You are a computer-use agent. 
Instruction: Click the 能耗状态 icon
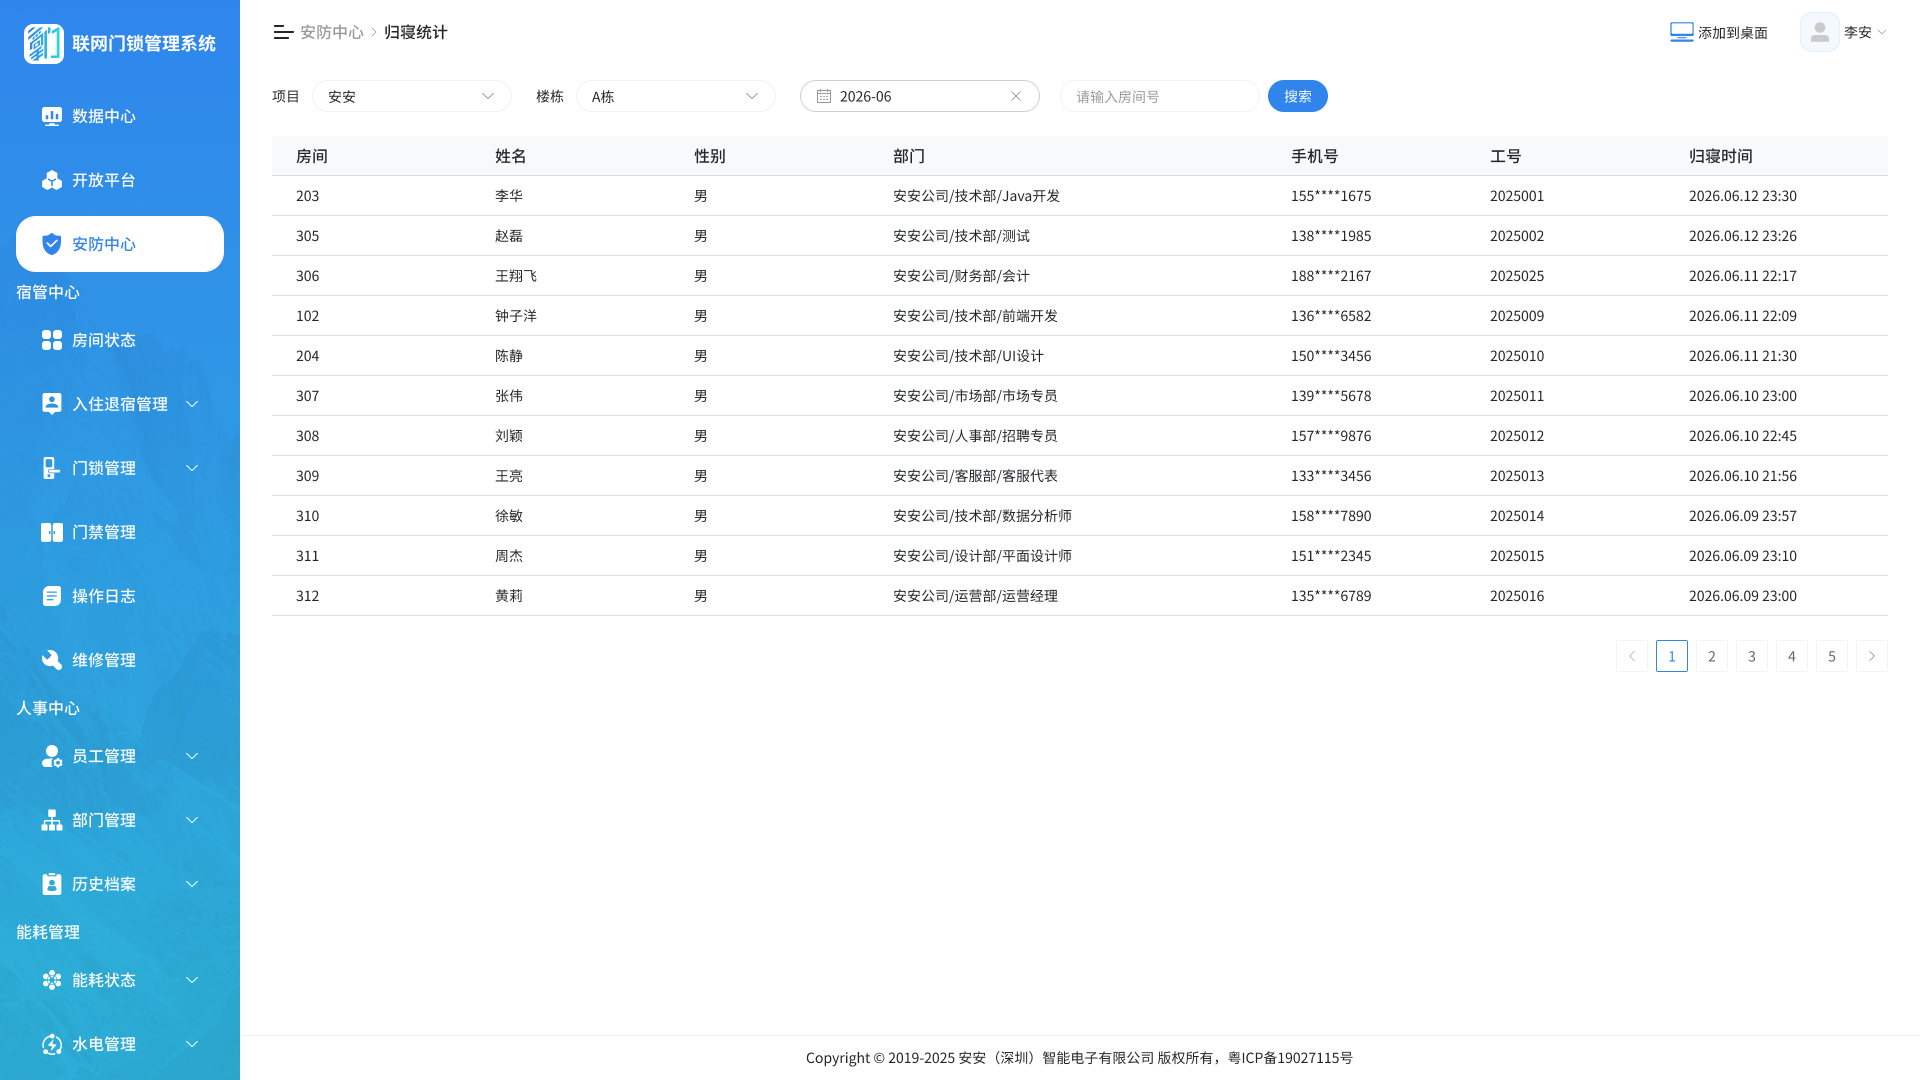(52, 980)
